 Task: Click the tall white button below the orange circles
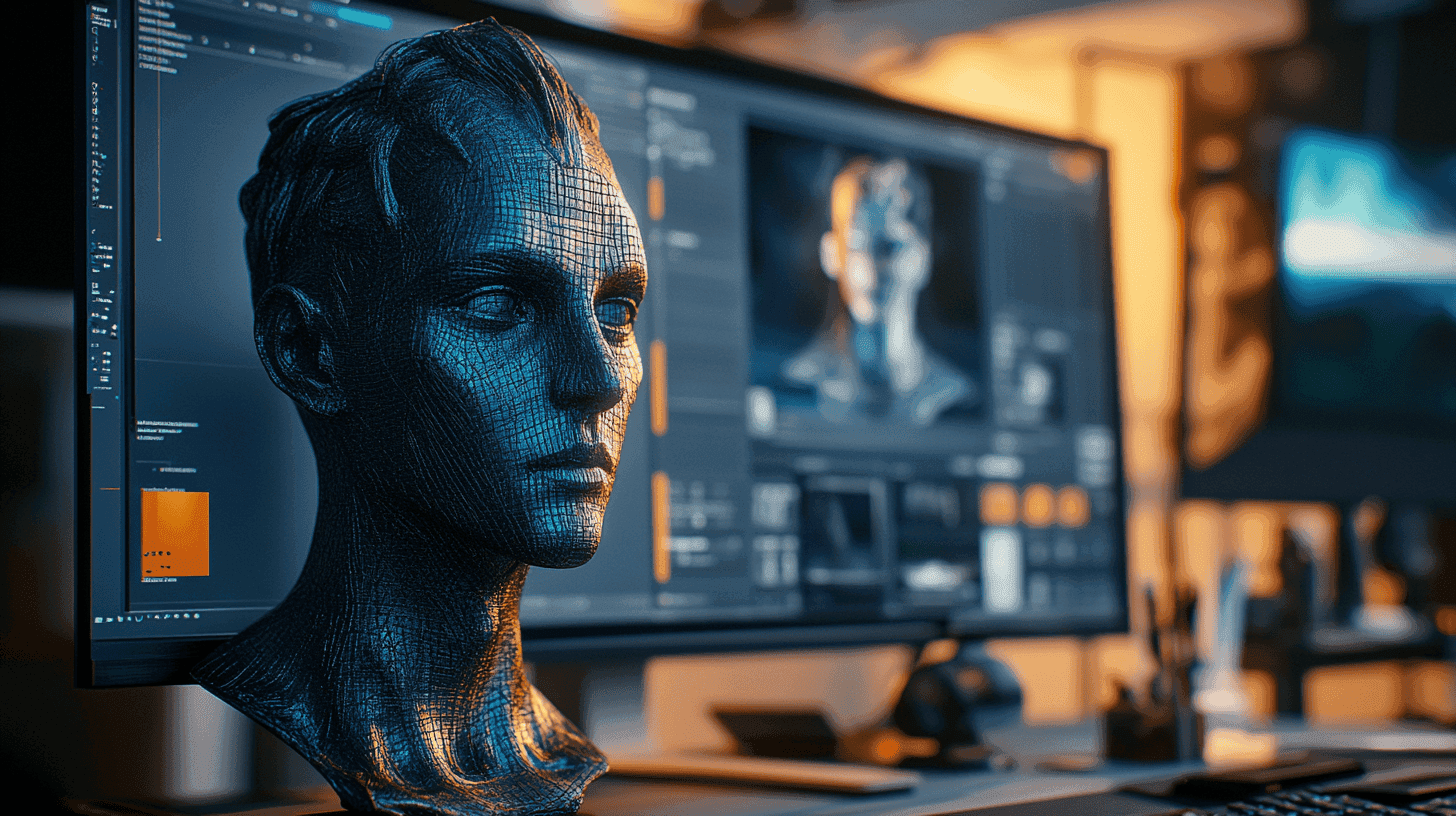(x=1001, y=568)
